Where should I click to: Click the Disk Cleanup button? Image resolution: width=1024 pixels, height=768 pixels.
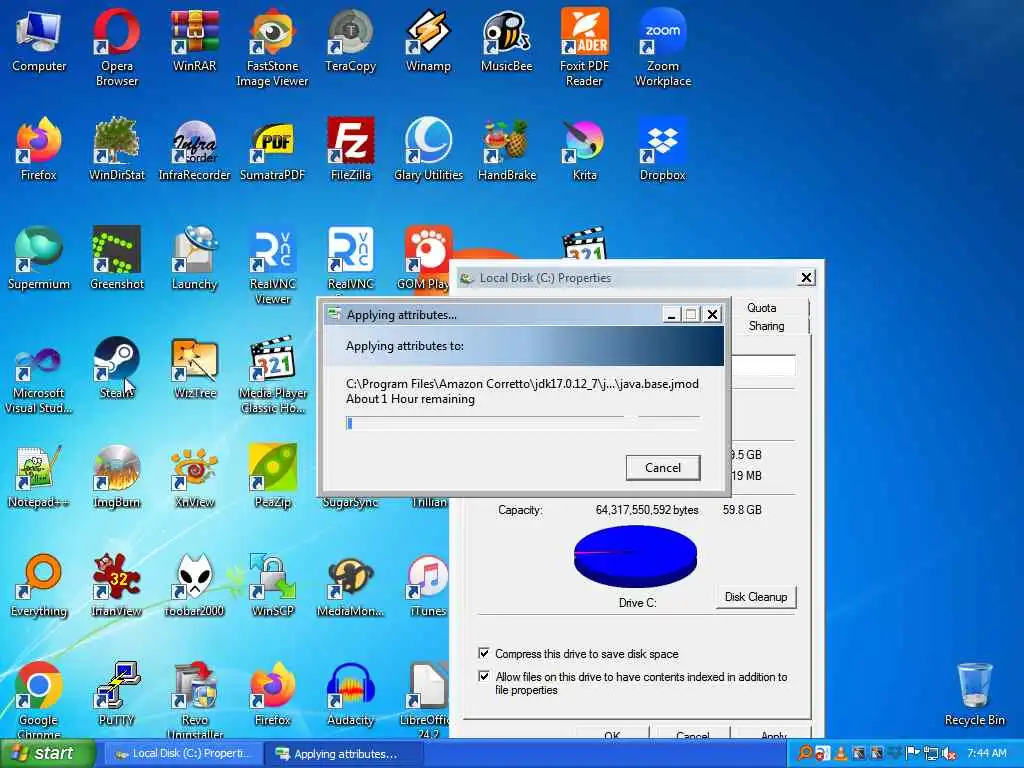[x=756, y=597]
